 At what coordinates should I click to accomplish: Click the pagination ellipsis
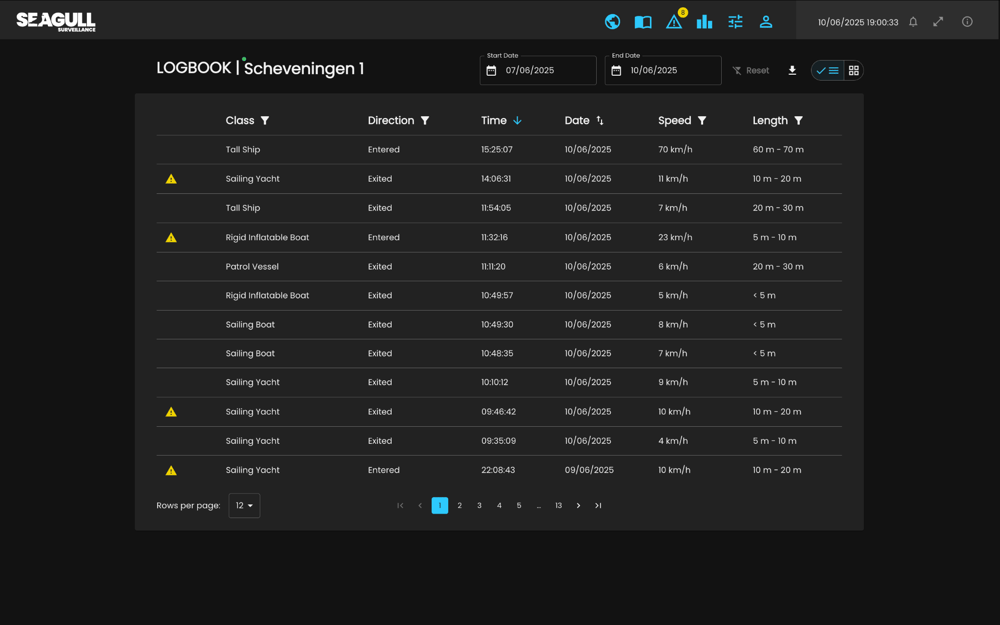(538, 506)
